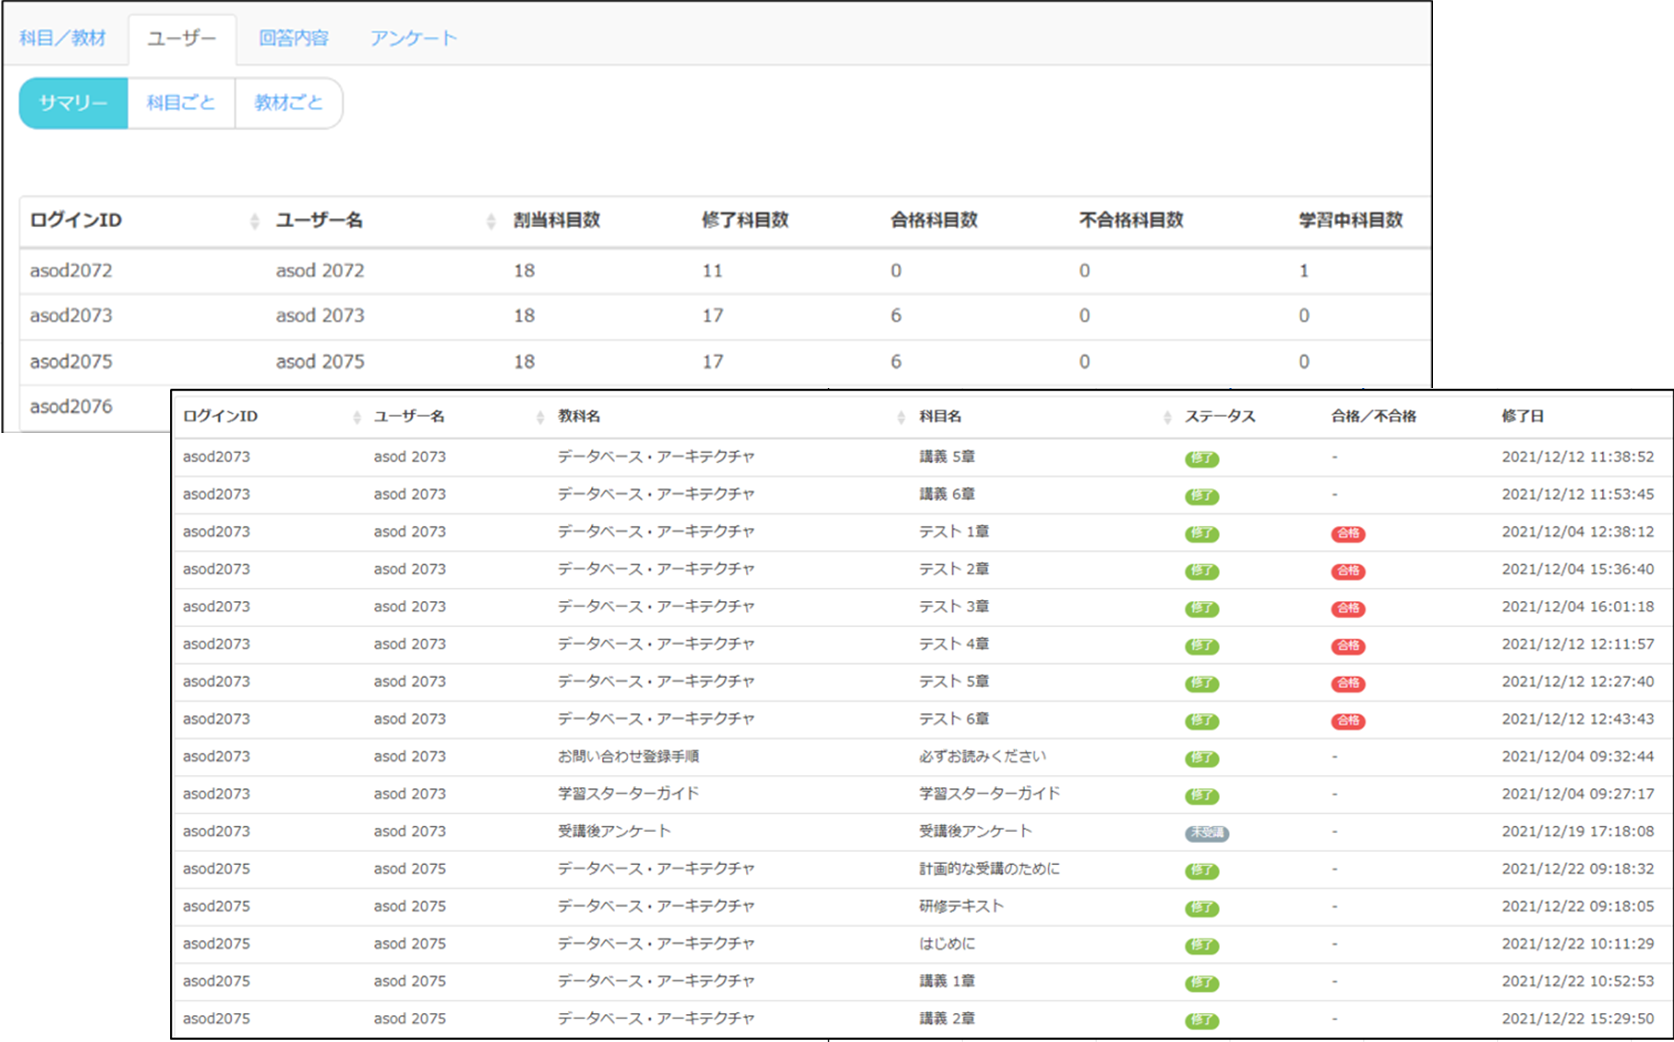Click sort arrows beside detail table ユーザー名
1674x1042 pixels.
click(x=540, y=417)
